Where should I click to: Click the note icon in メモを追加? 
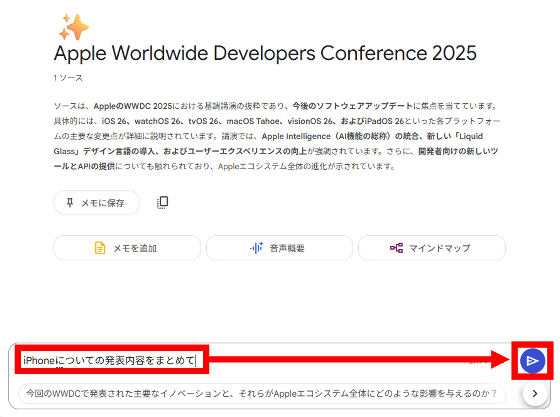100,248
